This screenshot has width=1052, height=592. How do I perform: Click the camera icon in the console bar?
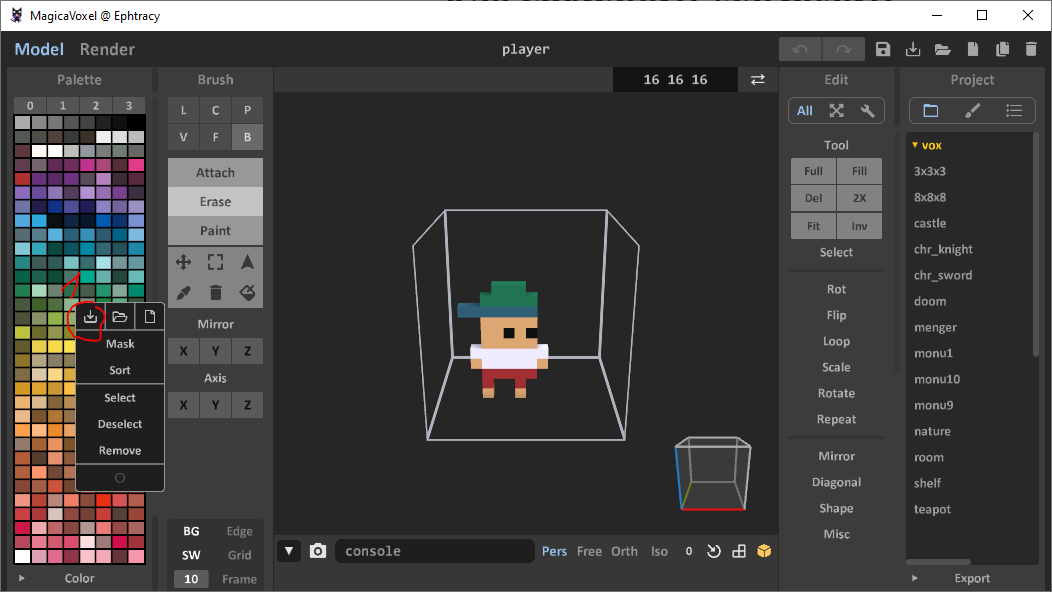(318, 550)
